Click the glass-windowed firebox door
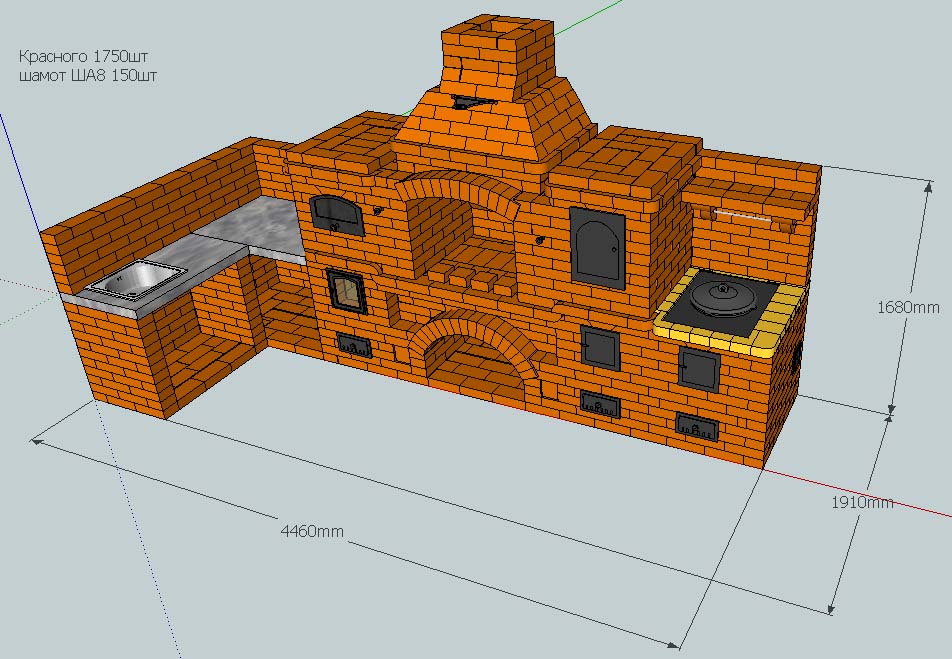Screen dimensions: 952x659 point(346,290)
